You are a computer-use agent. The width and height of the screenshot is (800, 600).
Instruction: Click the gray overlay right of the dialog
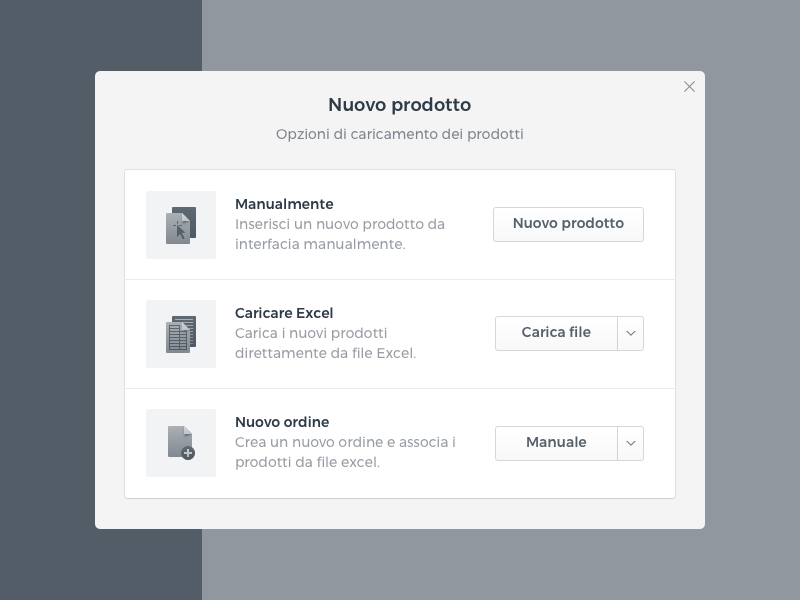752,300
